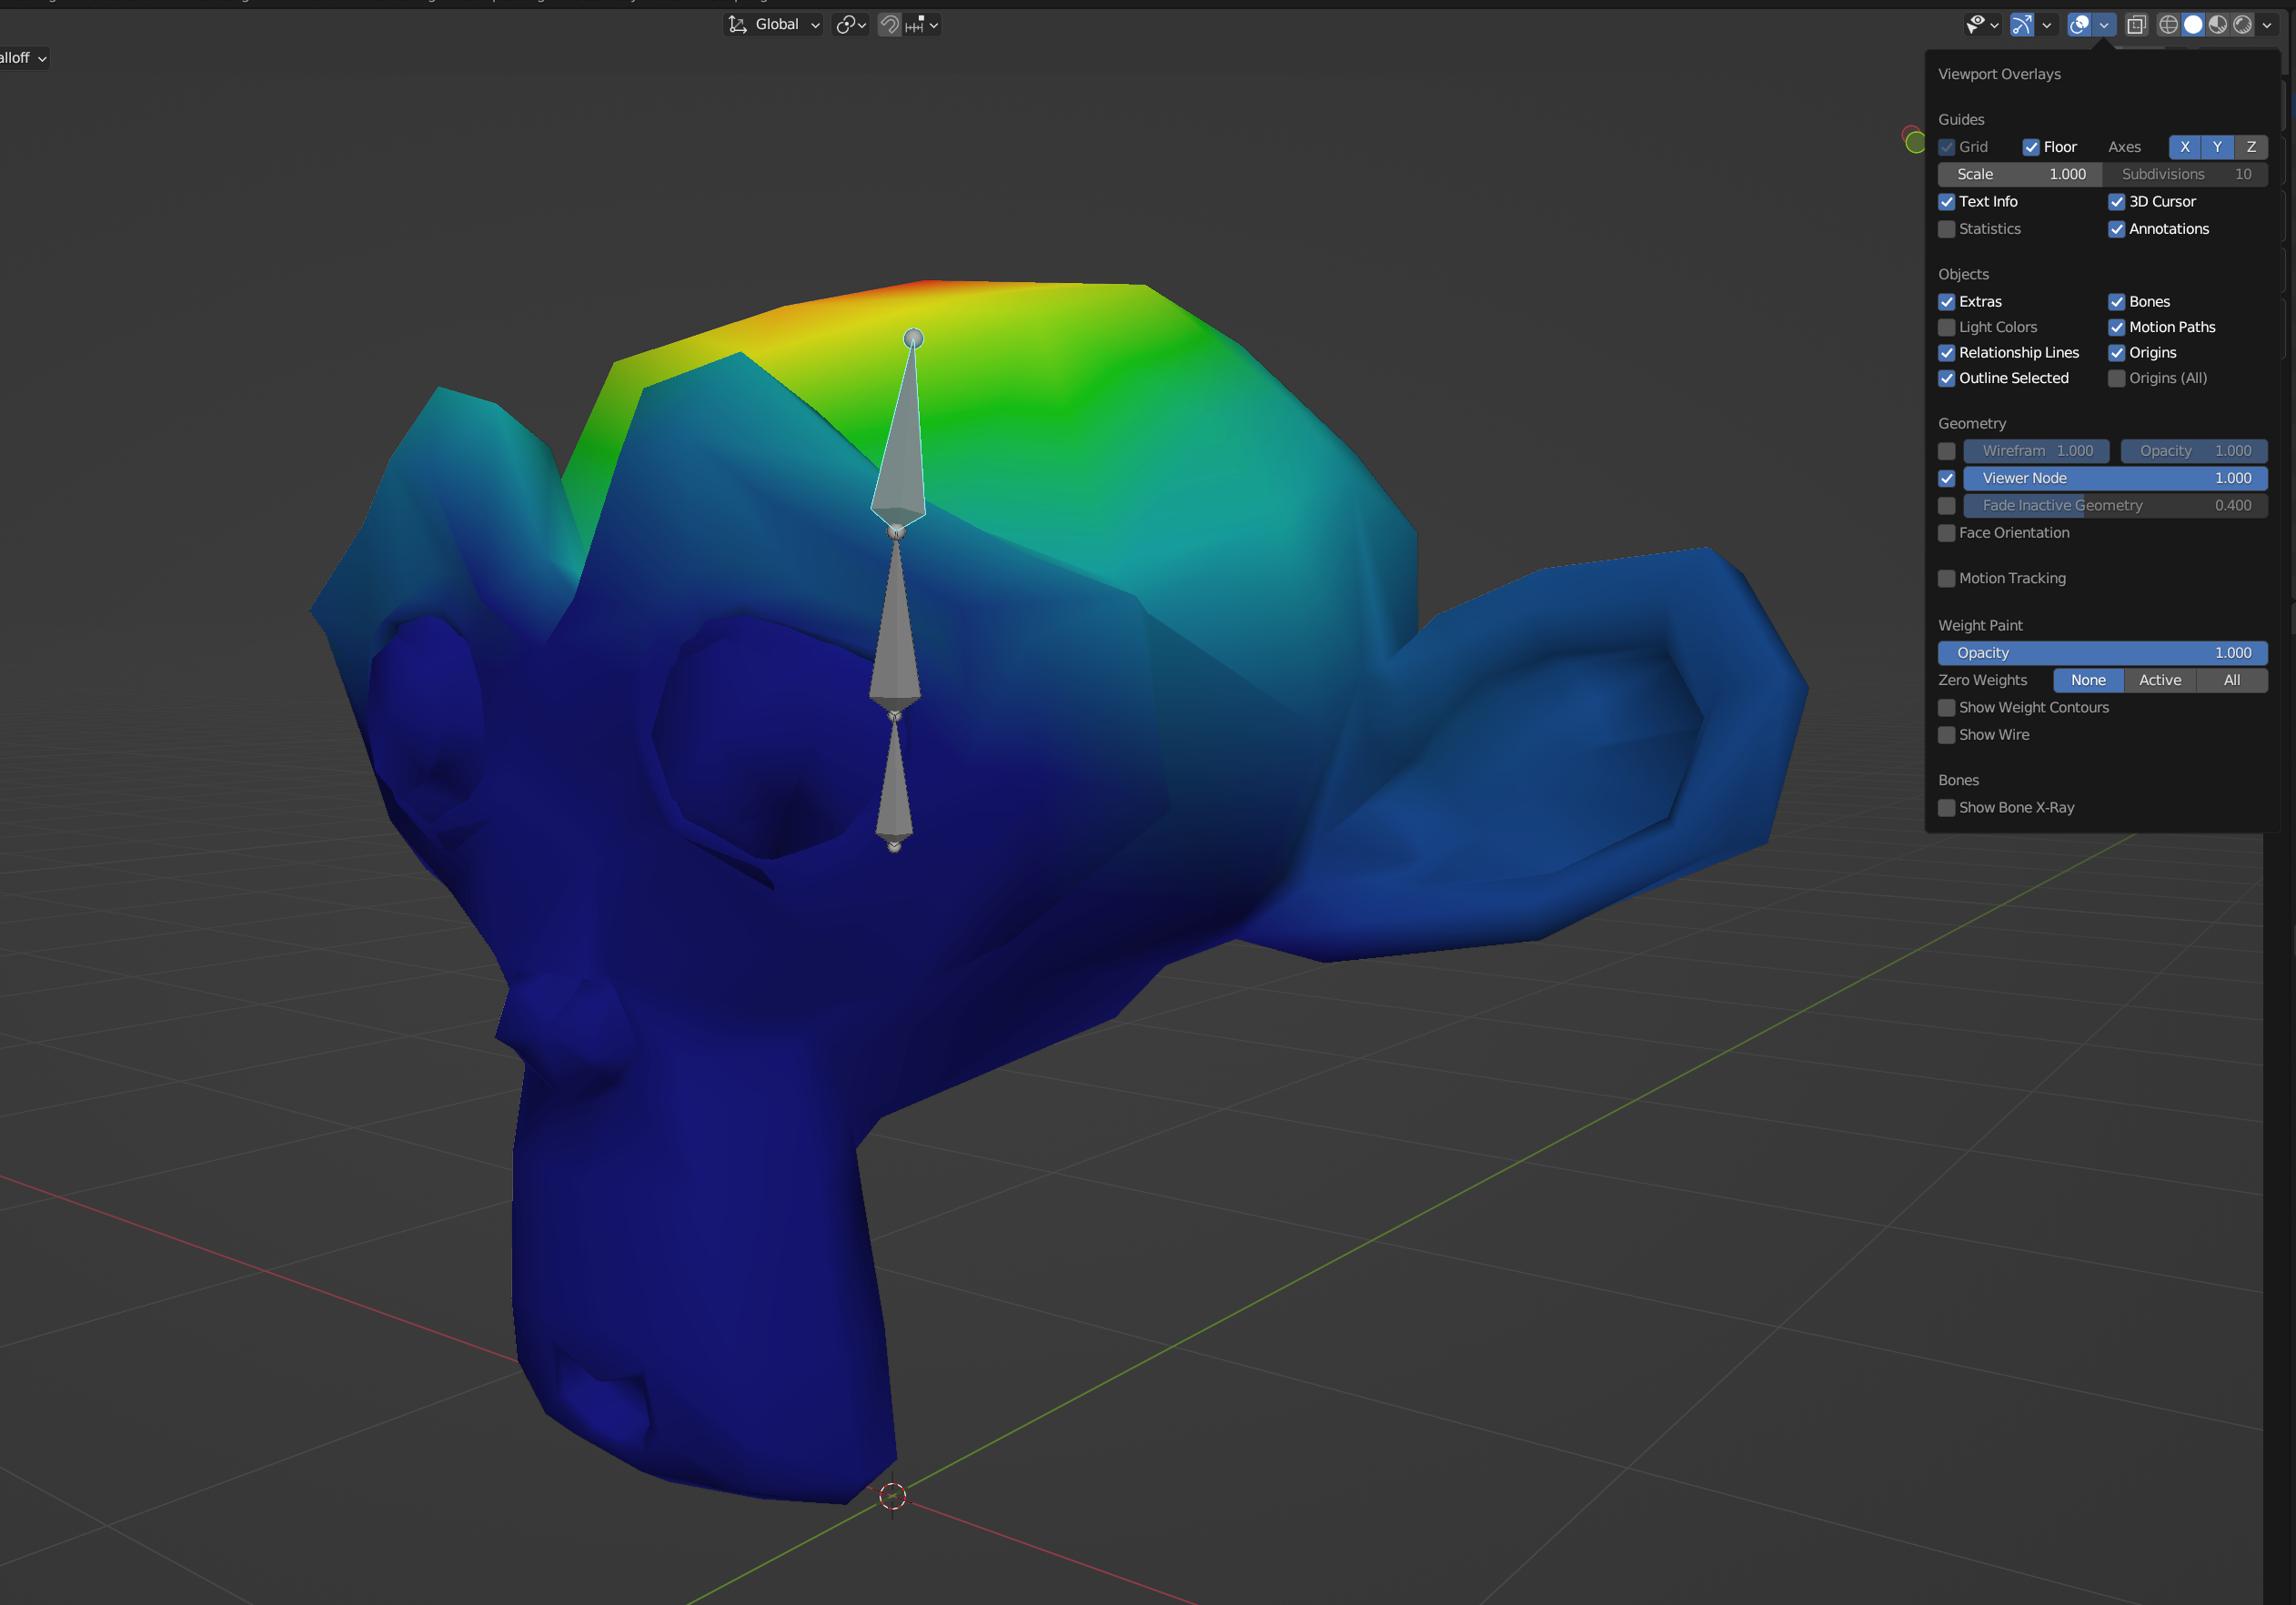Image resolution: width=2296 pixels, height=1605 pixels.
Task: Open the object visibility and selectability dropdown
Action: 1982,25
